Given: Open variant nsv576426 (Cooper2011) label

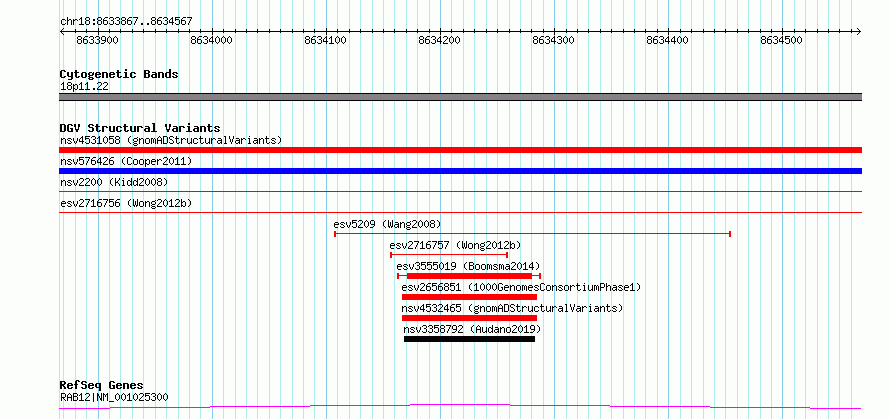Looking at the screenshot, I should pyautogui.click(x=126, y=162).
